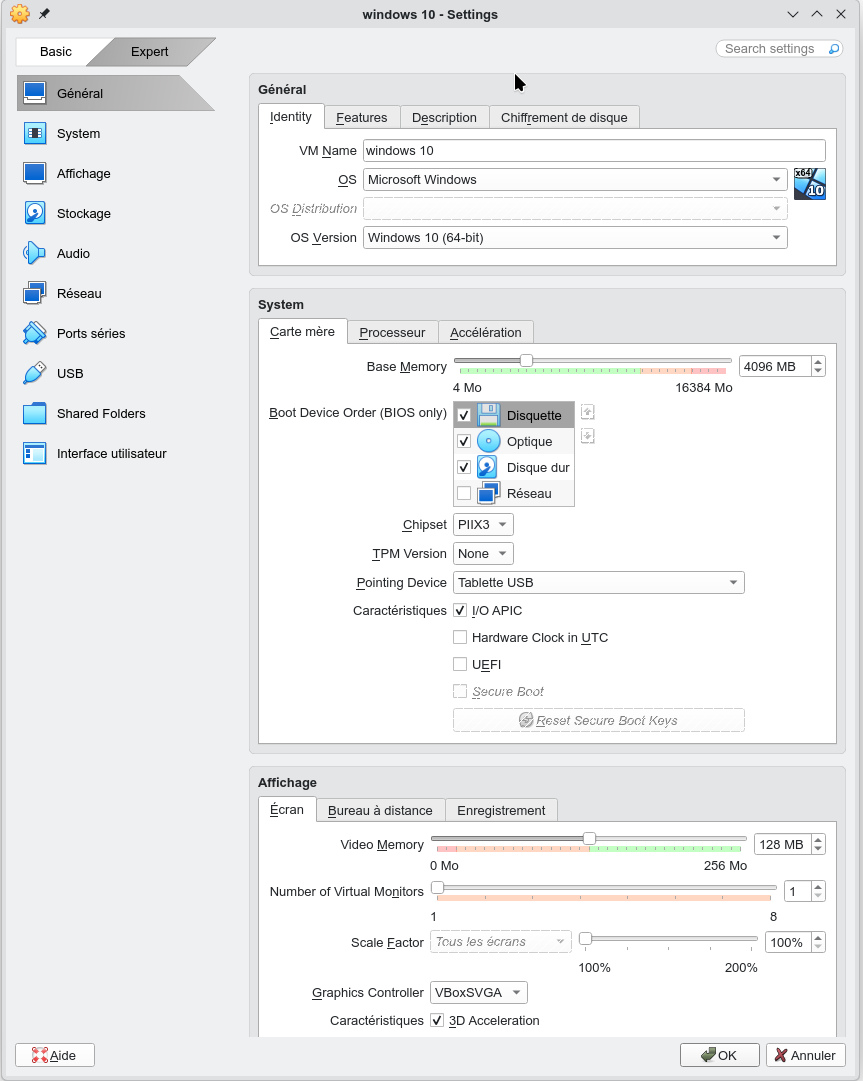The image size is (863, 1081).
Task: Open the Interface utilisateur icon
Action: 35,453
